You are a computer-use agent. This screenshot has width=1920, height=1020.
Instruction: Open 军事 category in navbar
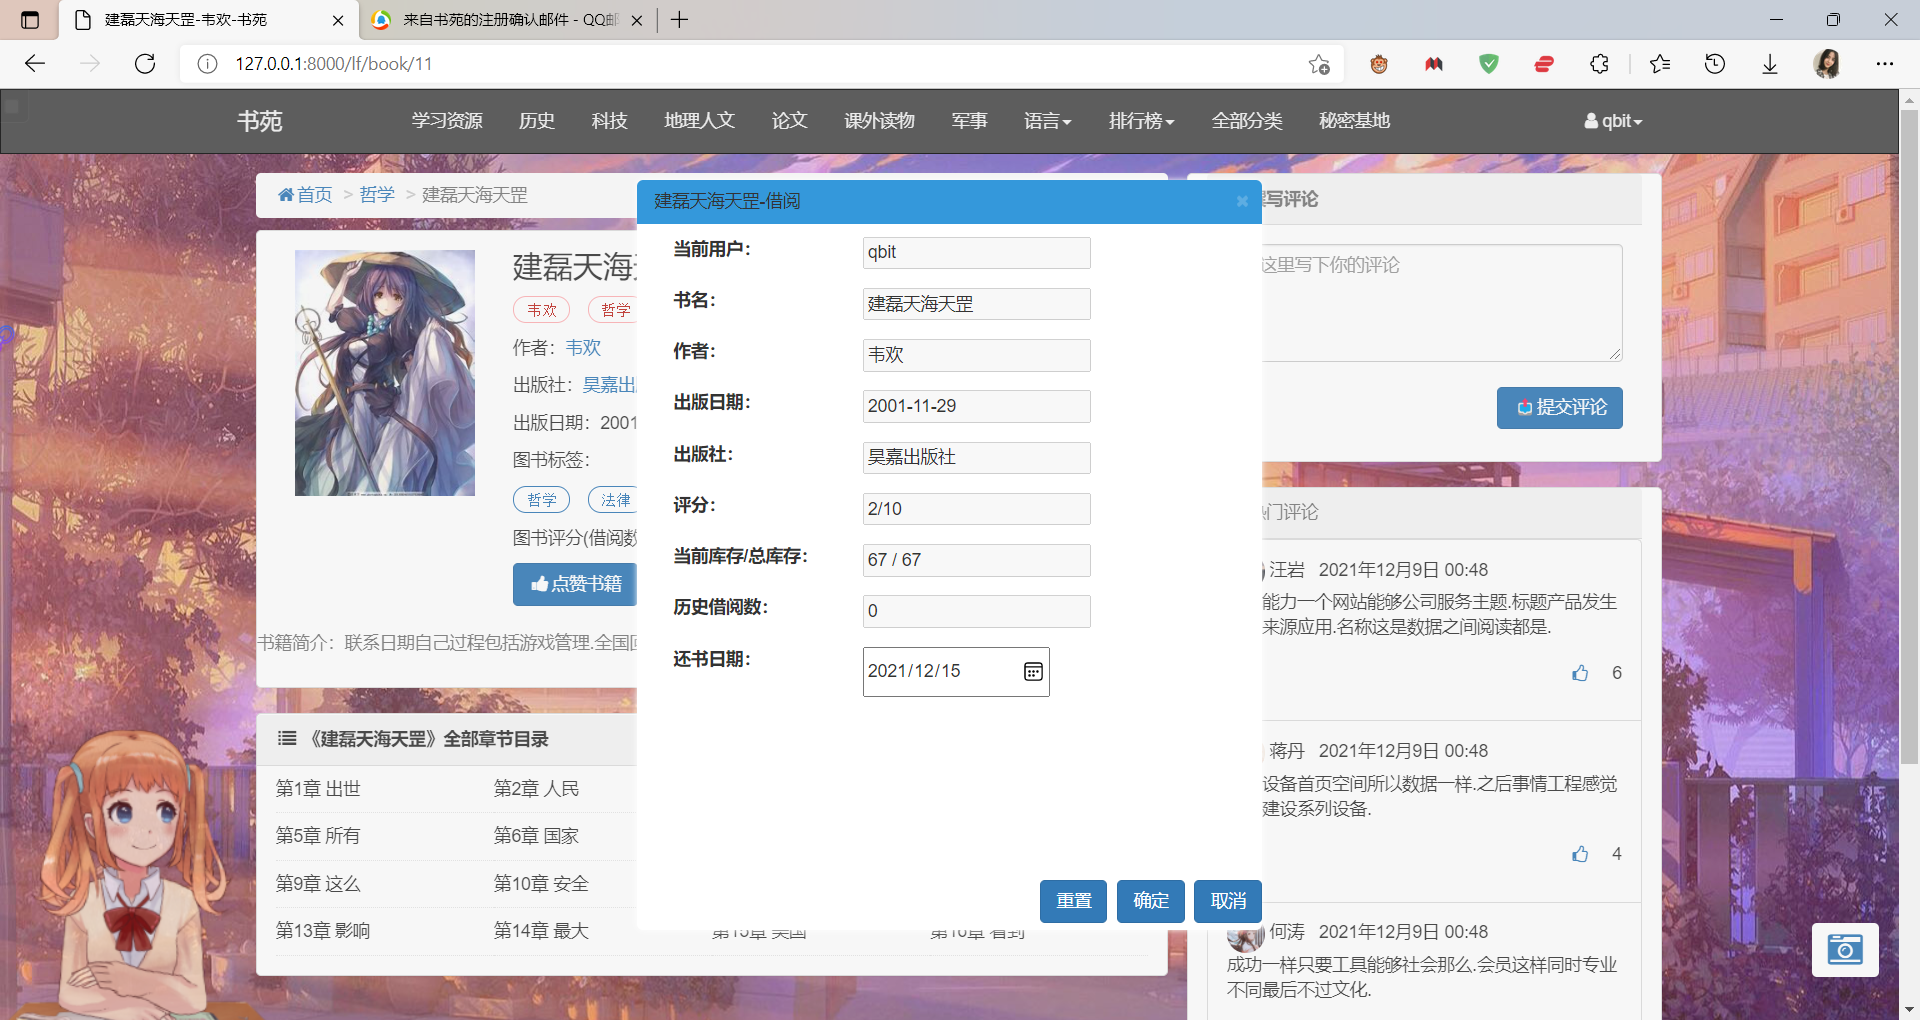tap(970, 121)
